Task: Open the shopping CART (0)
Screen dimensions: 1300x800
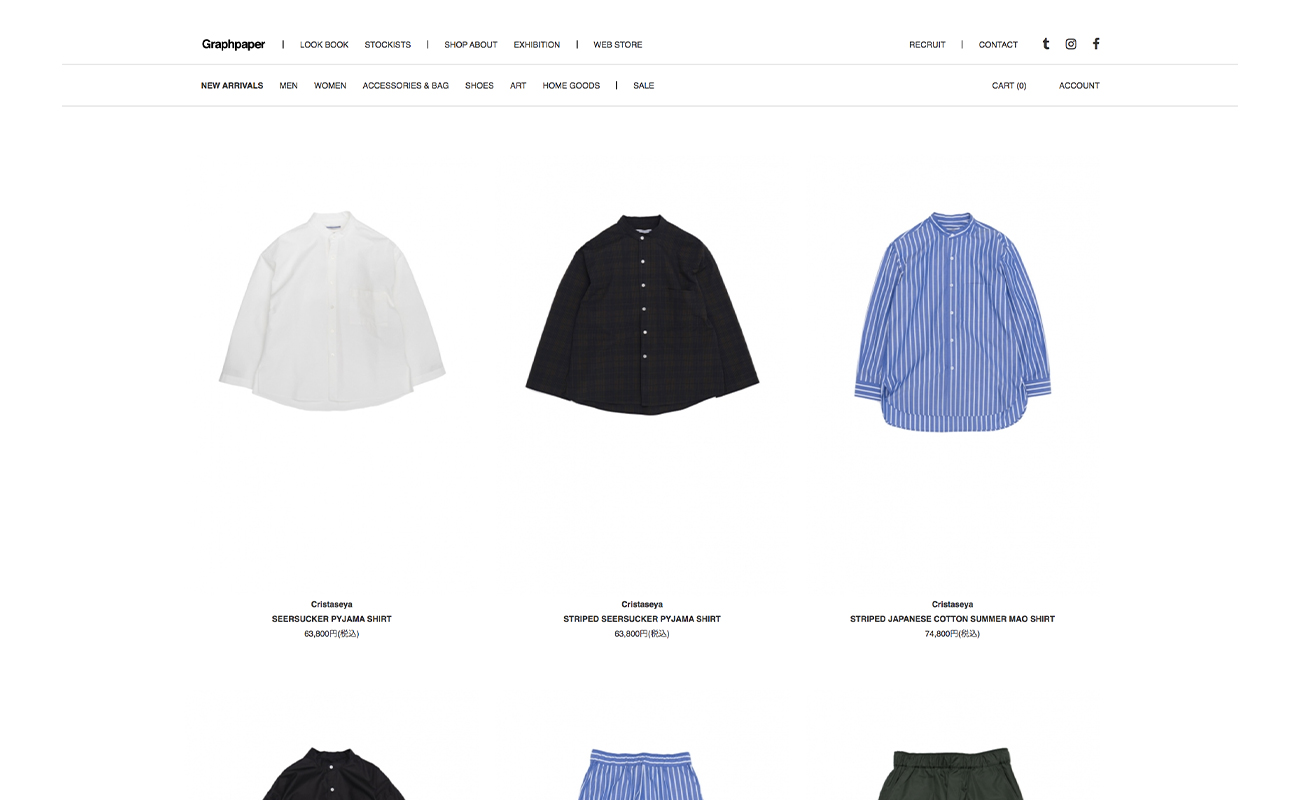Action: pyautogui.click(x=1009, y=86)
